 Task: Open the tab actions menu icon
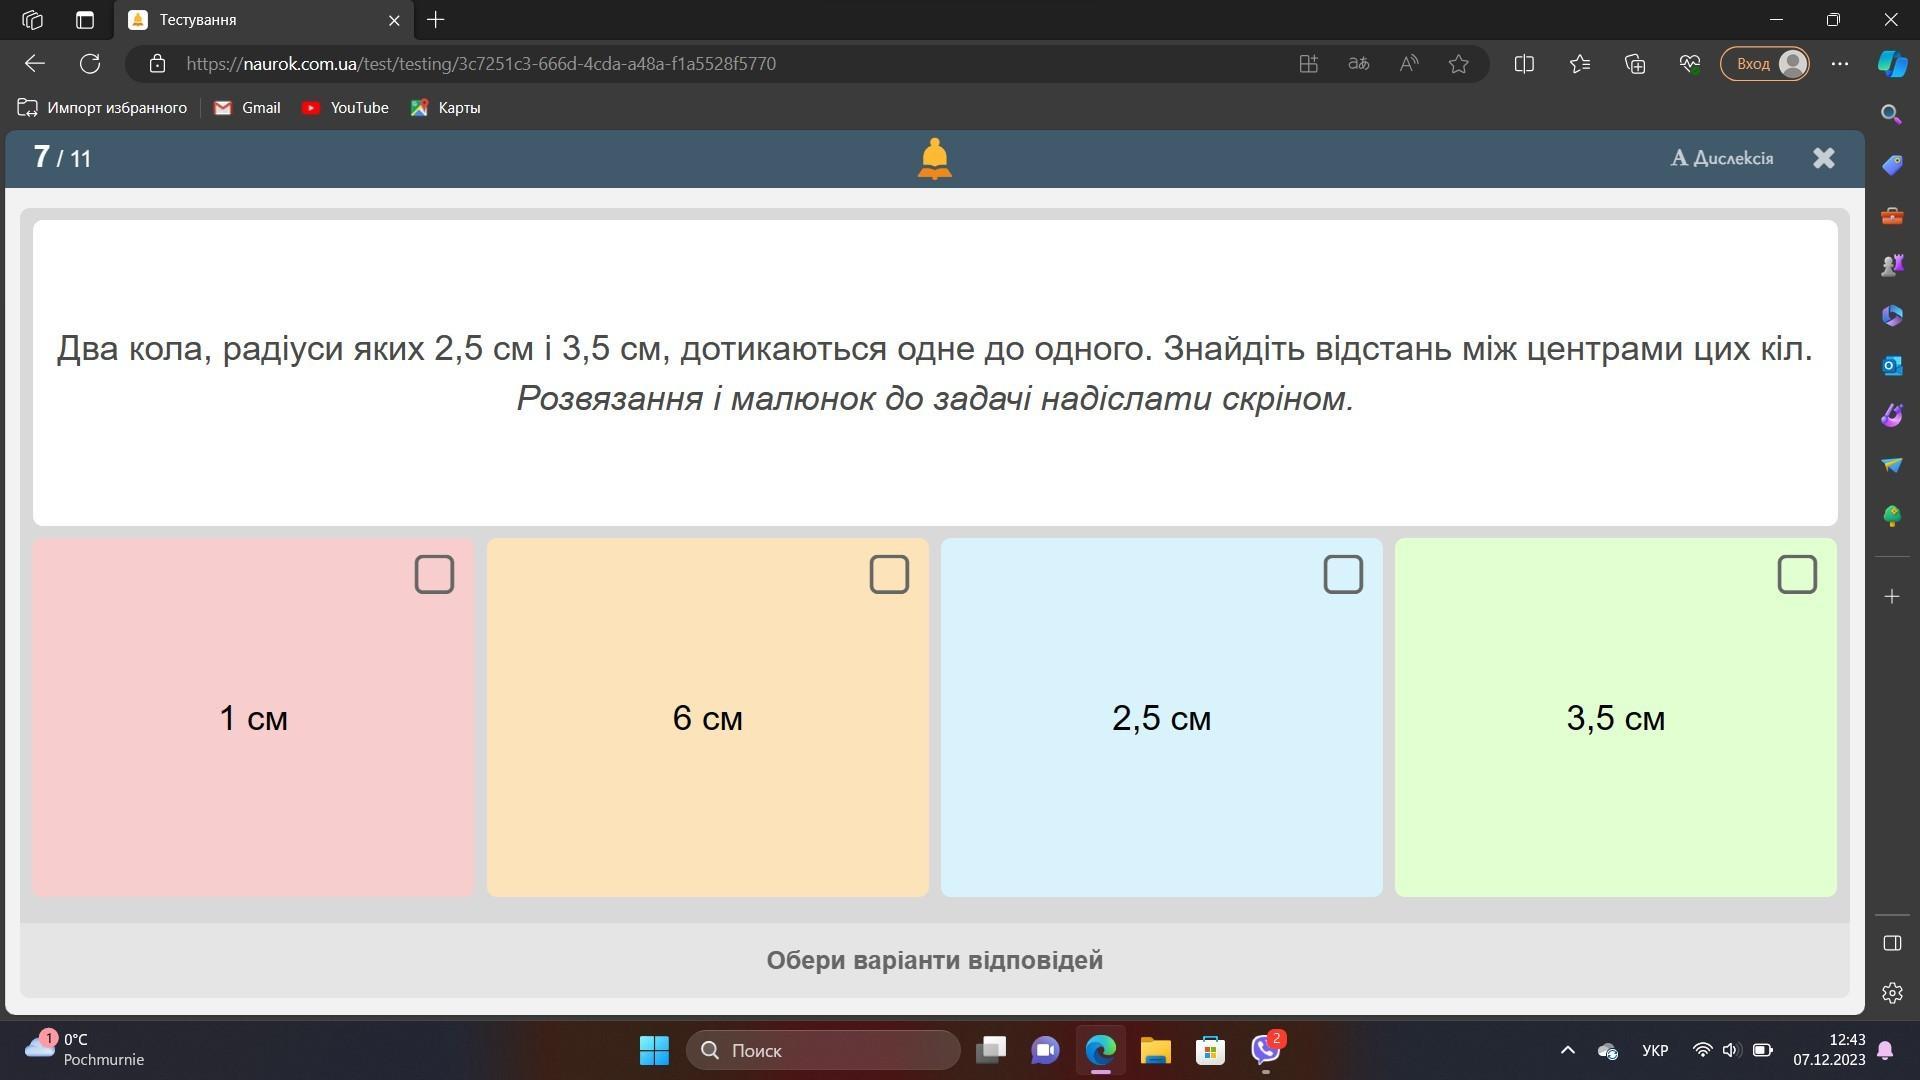(85, 20)
